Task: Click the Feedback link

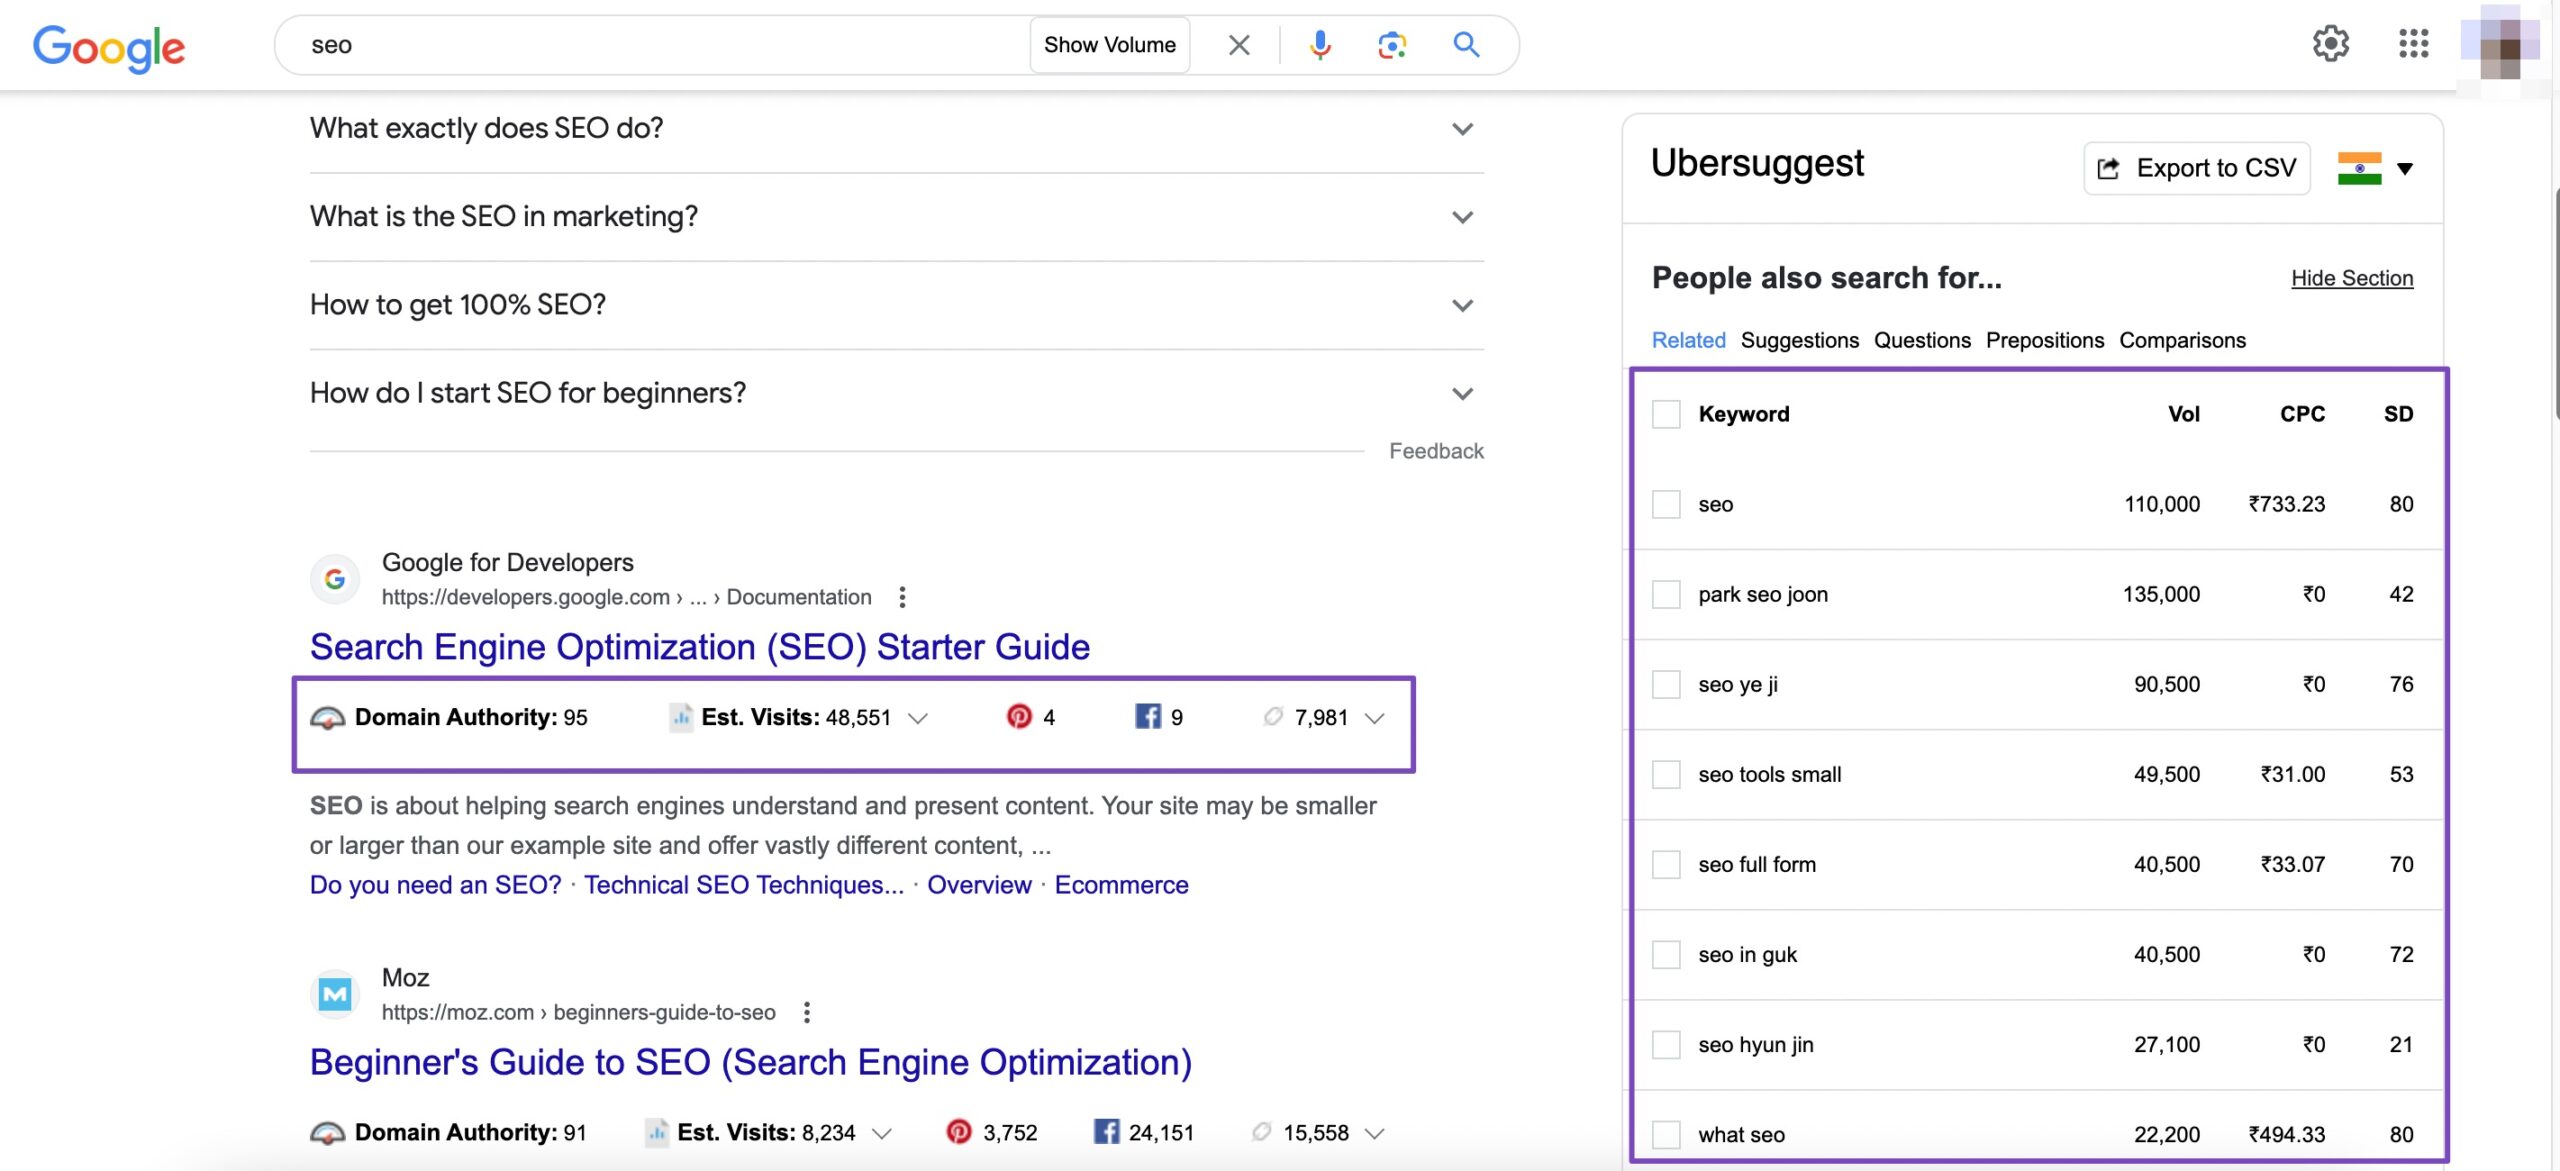Action: click(1436, 451)
